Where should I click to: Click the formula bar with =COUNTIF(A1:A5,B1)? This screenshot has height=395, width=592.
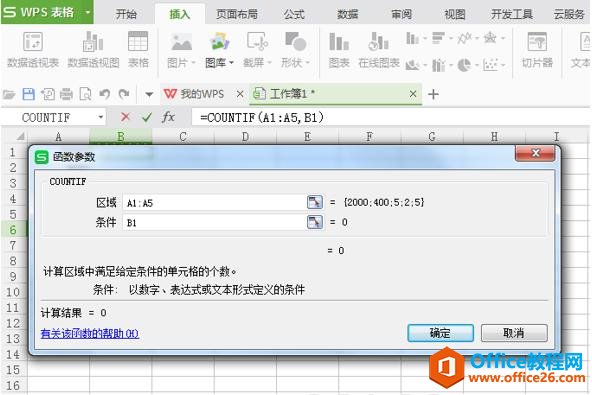pos(390,117)
